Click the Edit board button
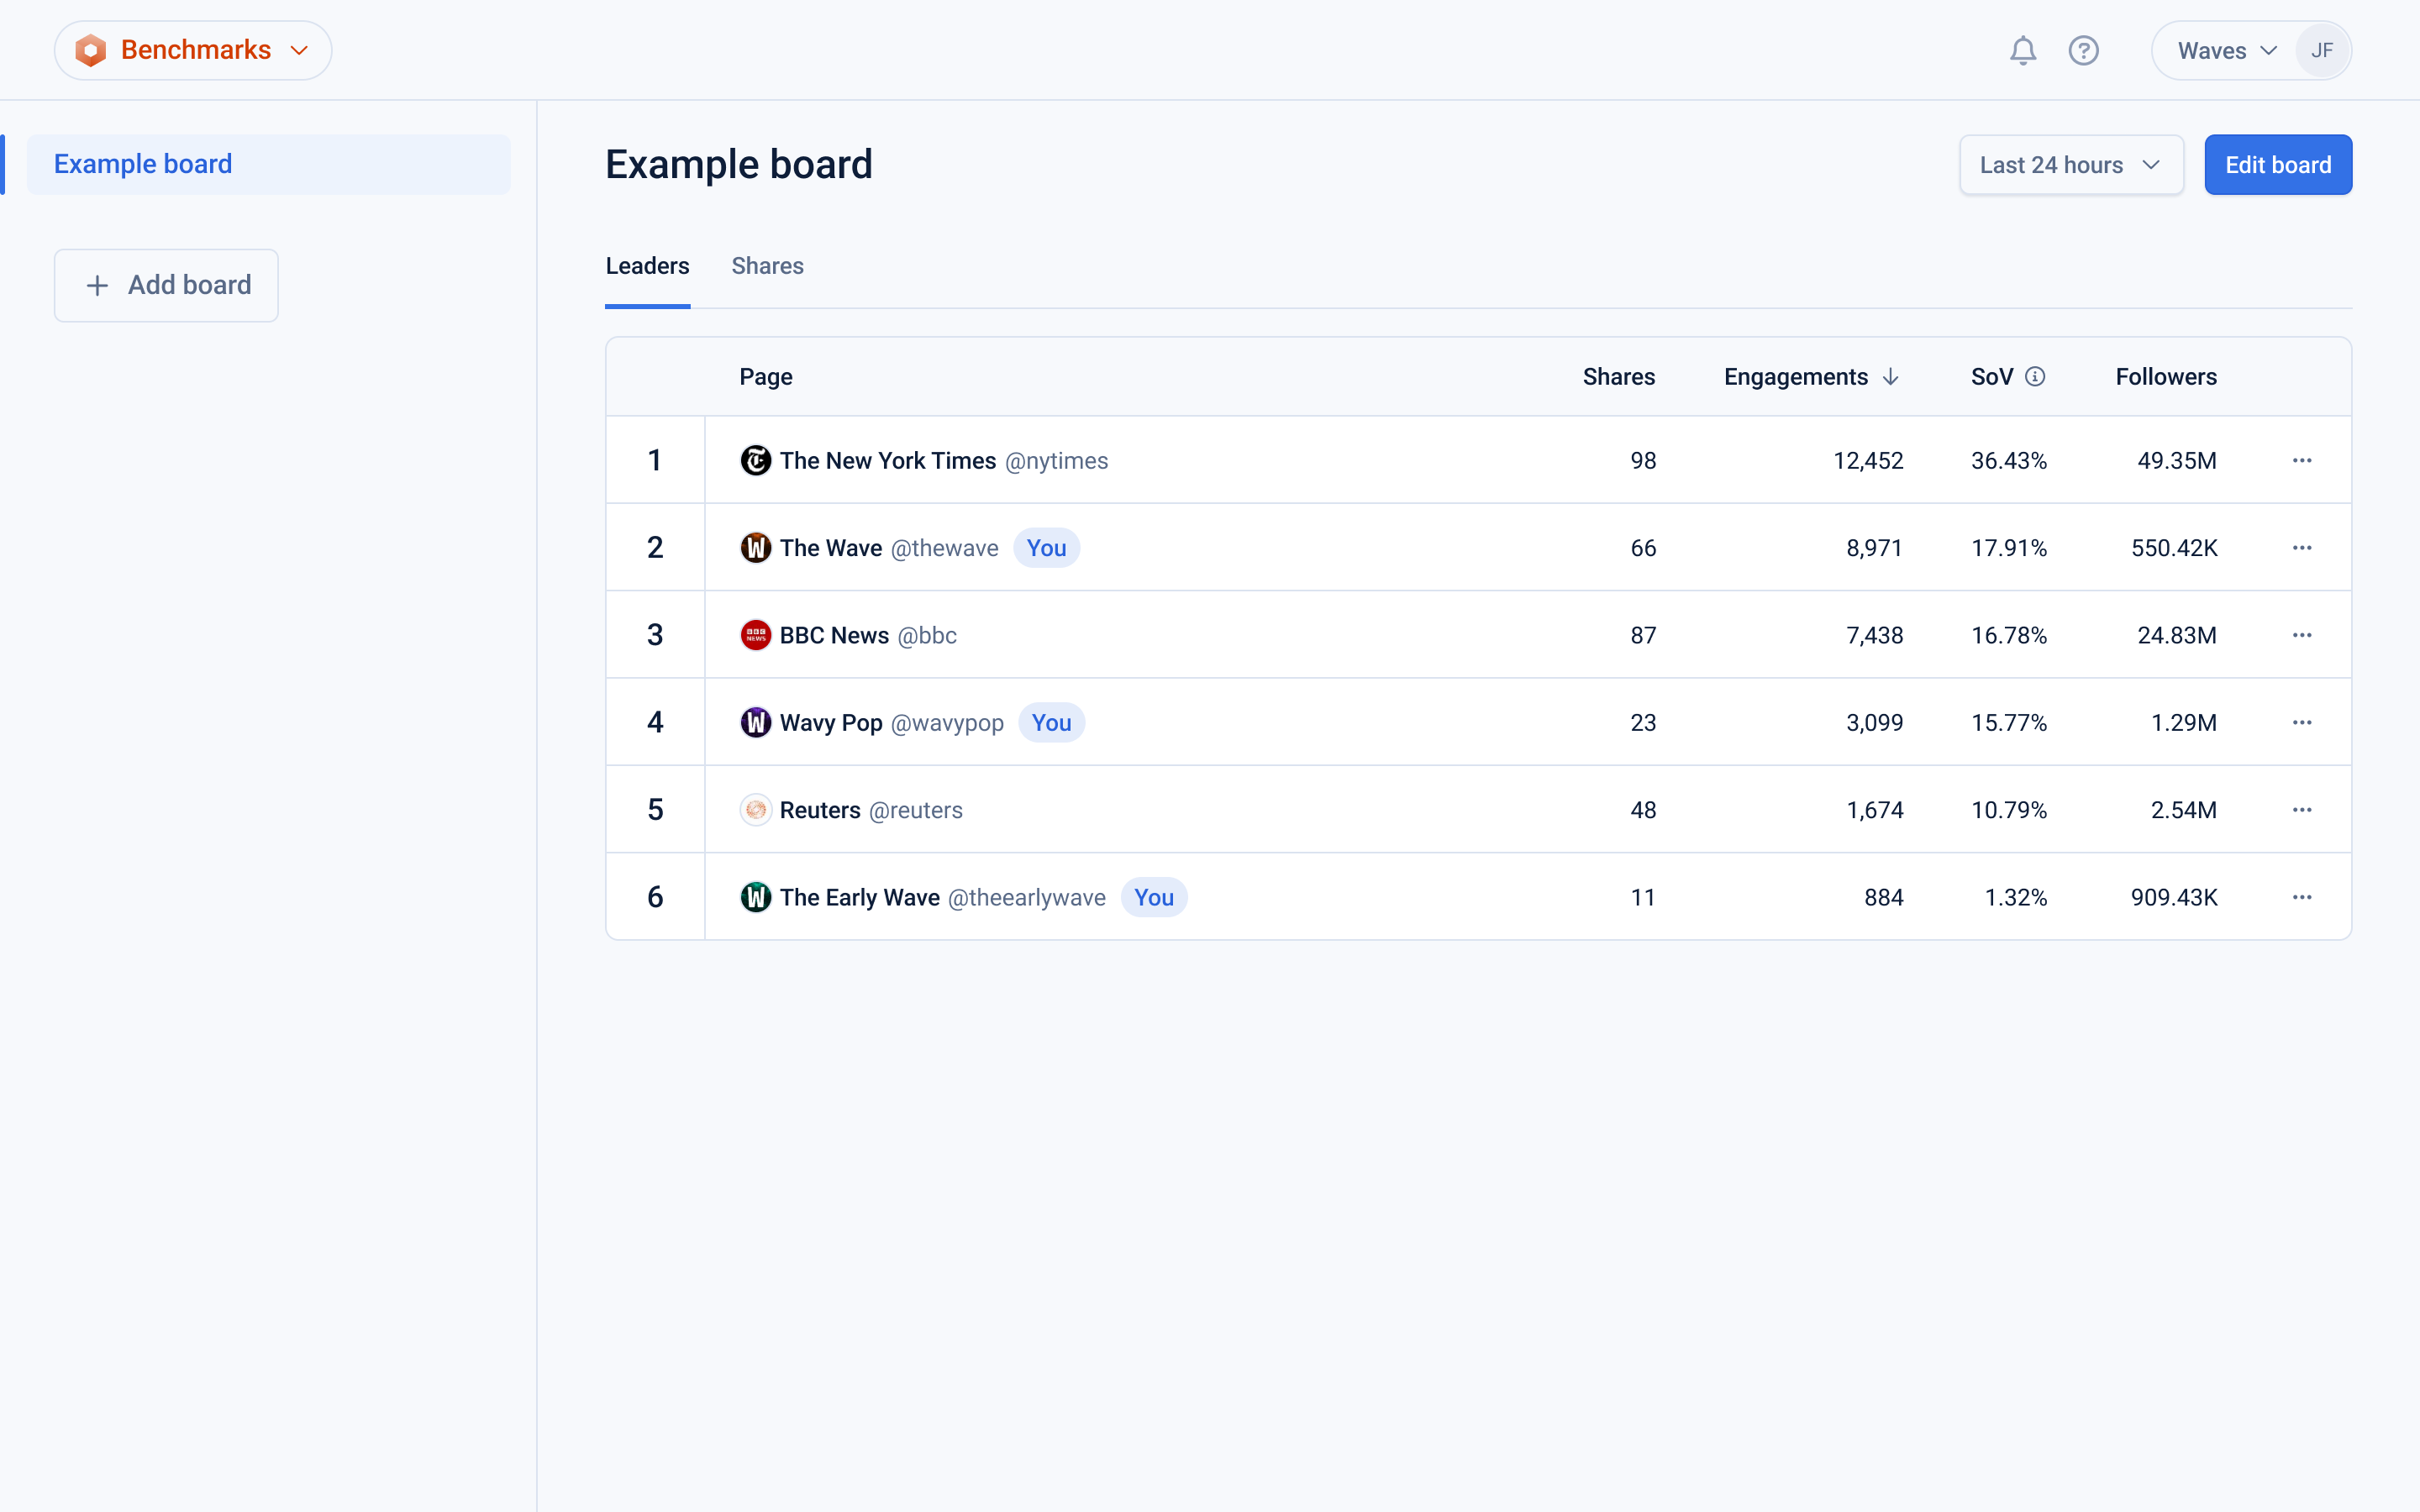This screenshot has width=2420, height=1512. [x=2278, y=165]
